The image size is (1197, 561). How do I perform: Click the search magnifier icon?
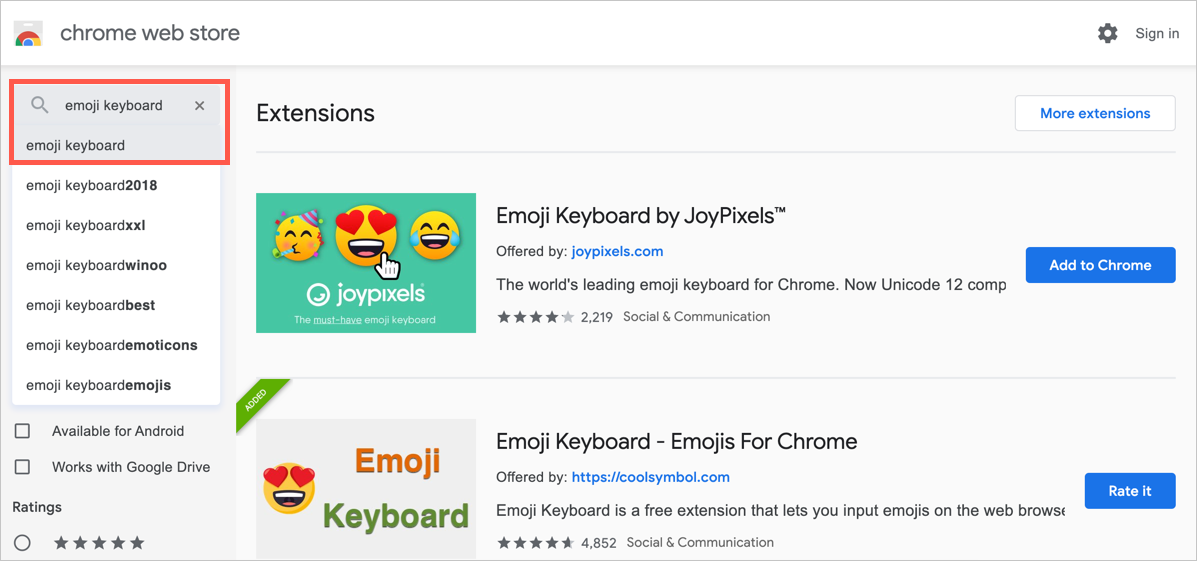coord(40,105)
